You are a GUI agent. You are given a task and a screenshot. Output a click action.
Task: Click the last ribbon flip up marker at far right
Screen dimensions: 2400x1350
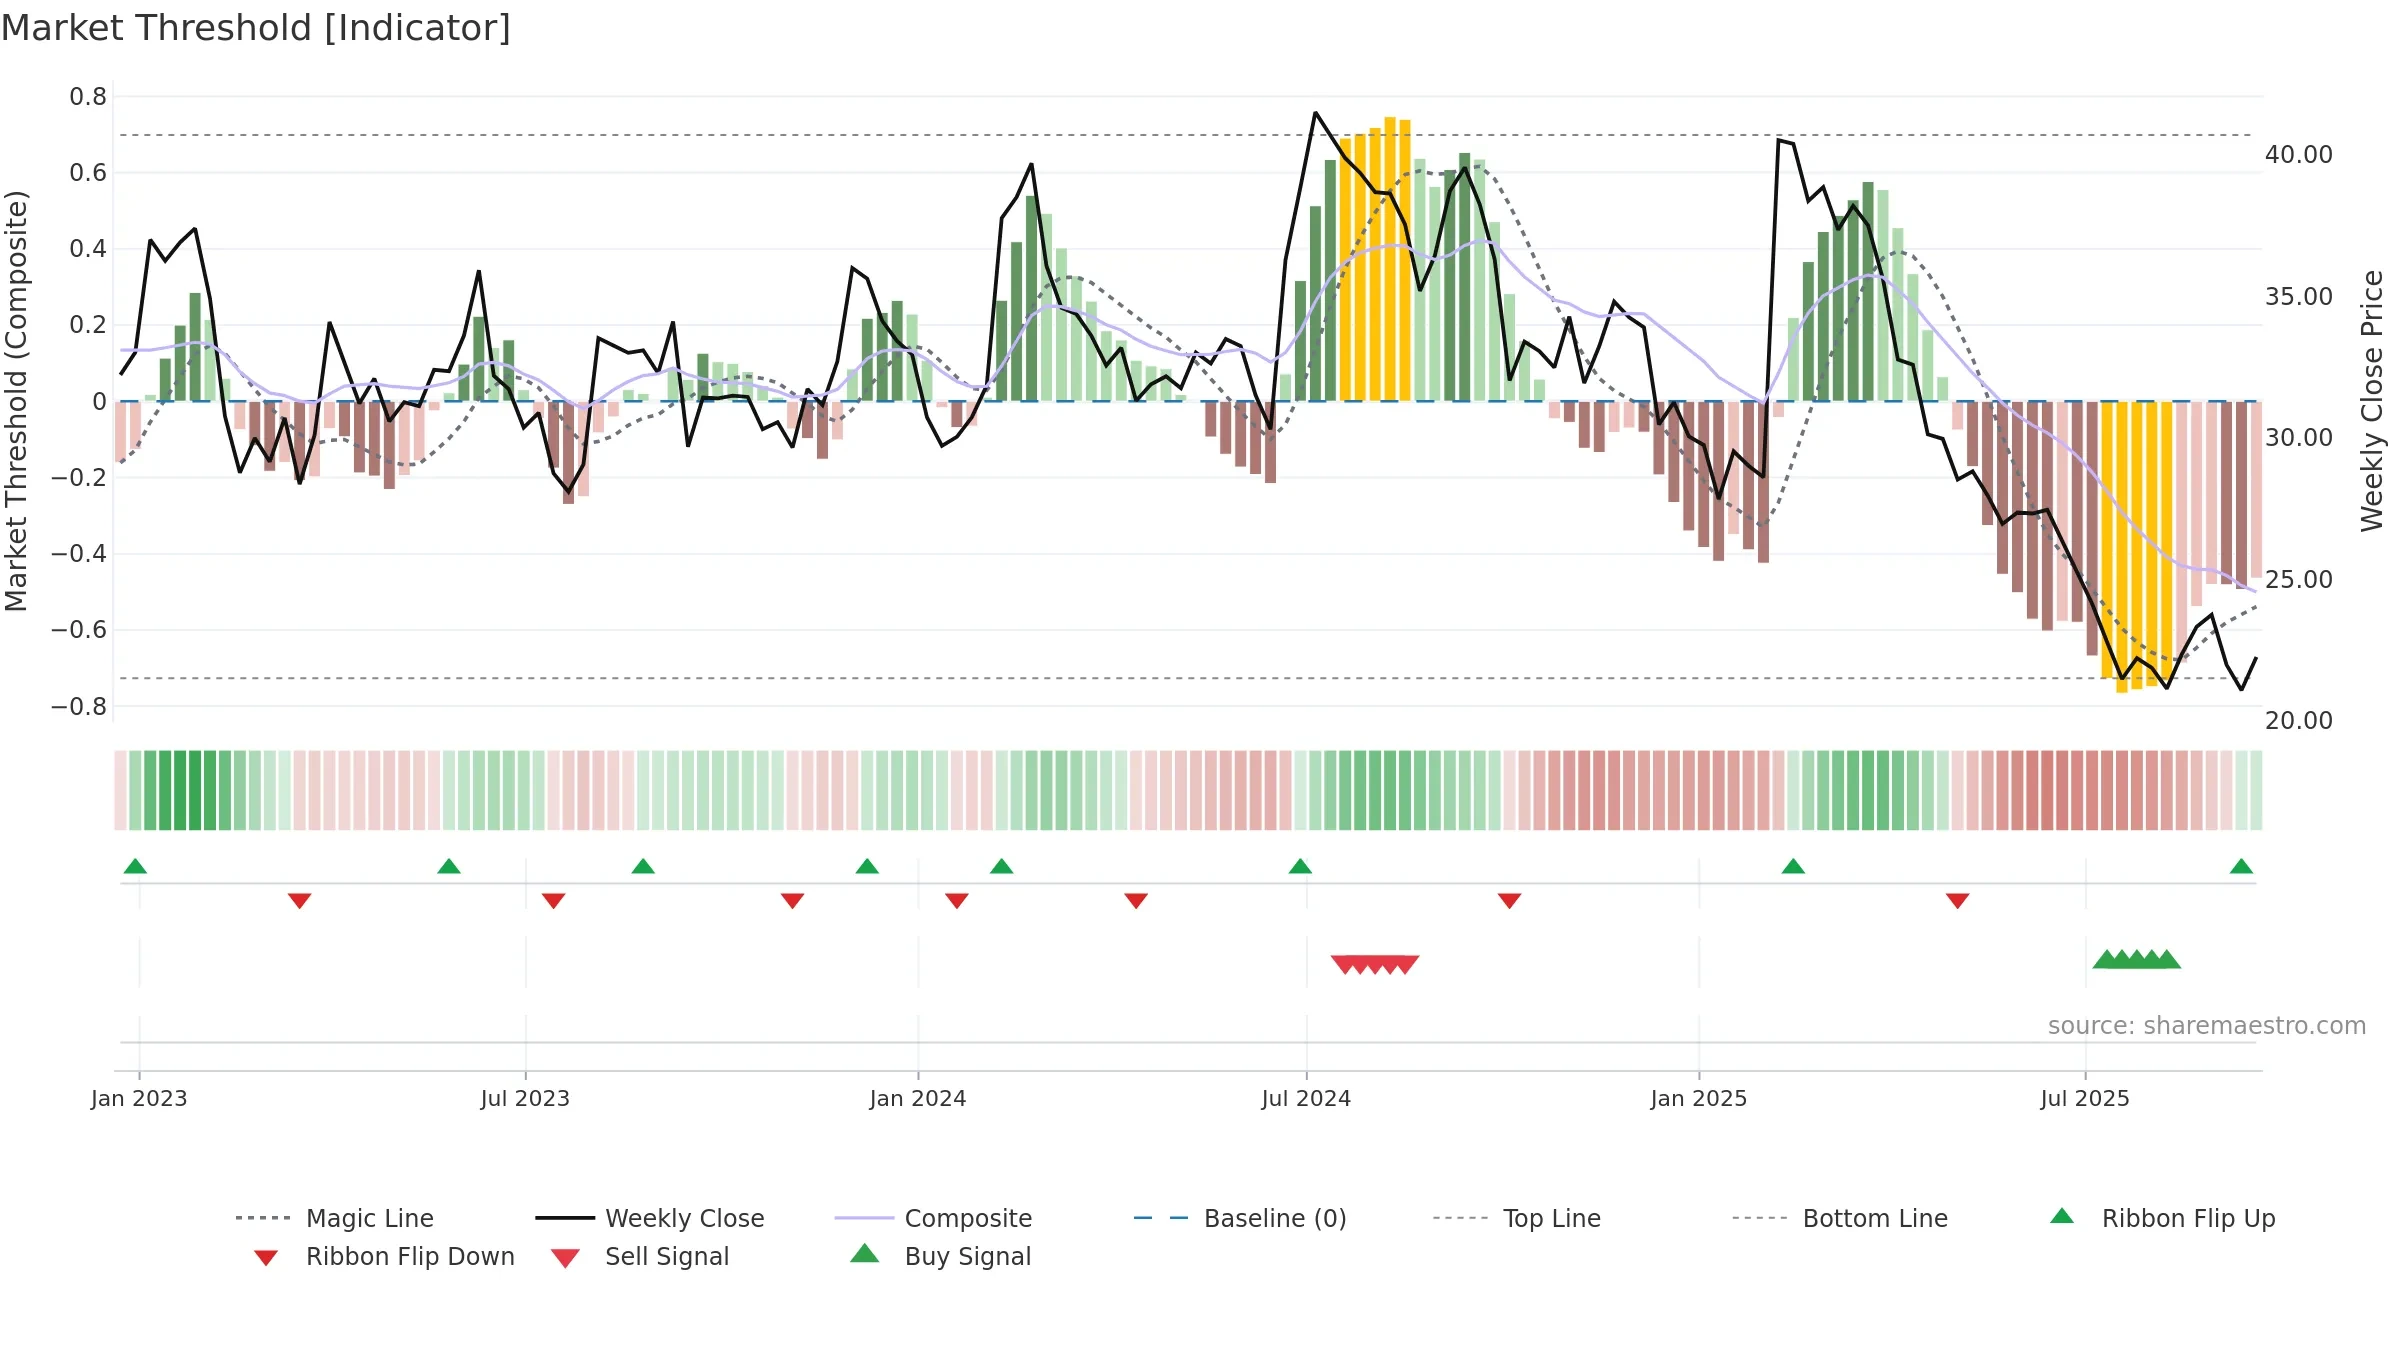point(2241,866)
